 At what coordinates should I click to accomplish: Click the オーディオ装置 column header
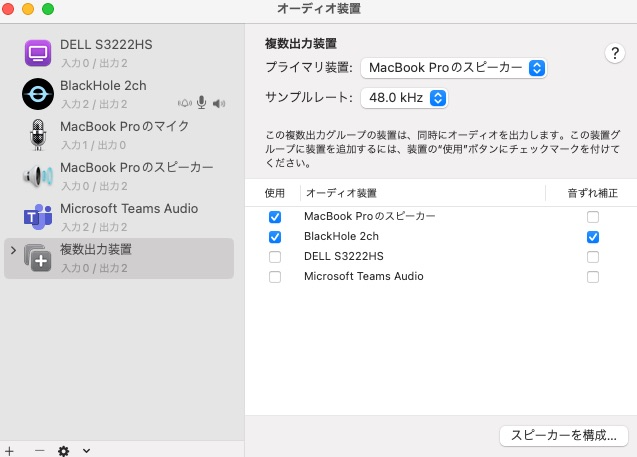[x=341, y=193]
